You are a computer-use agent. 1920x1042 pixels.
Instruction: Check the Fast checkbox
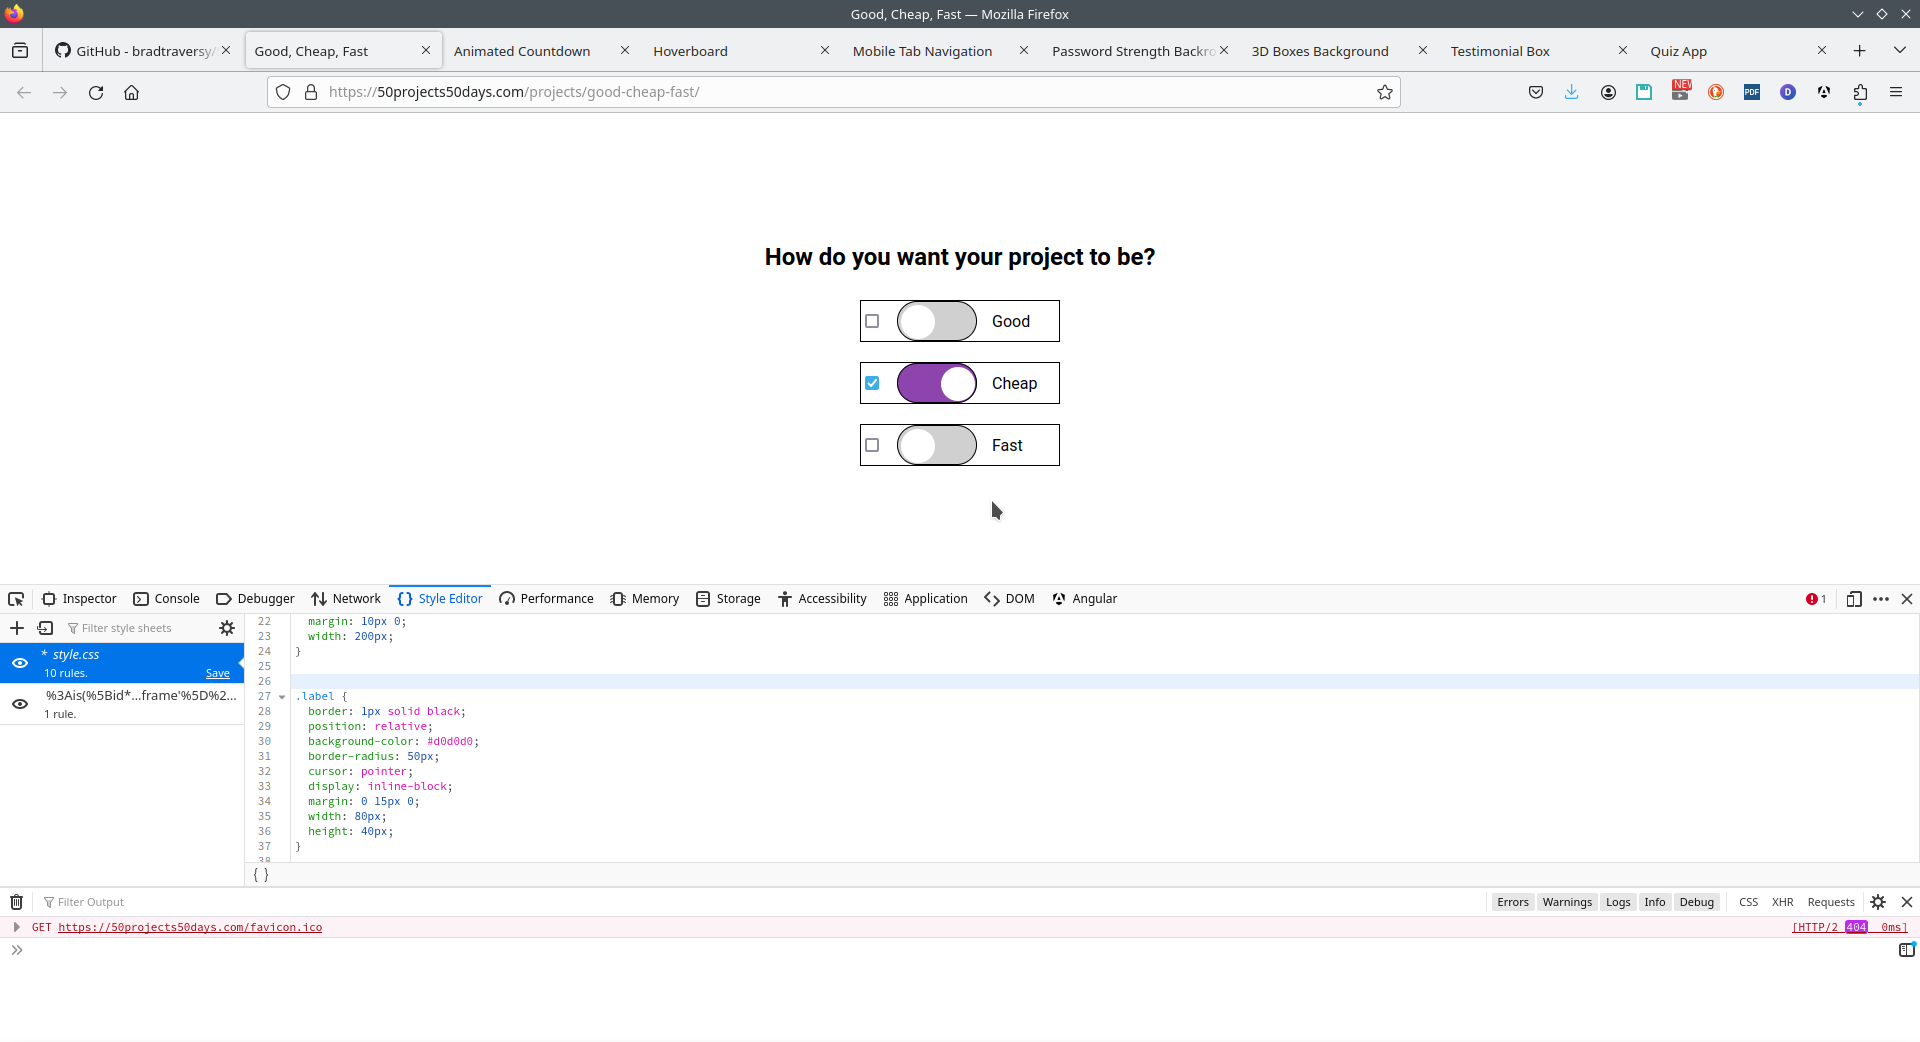pyautogui.click(x=872, y=445)
